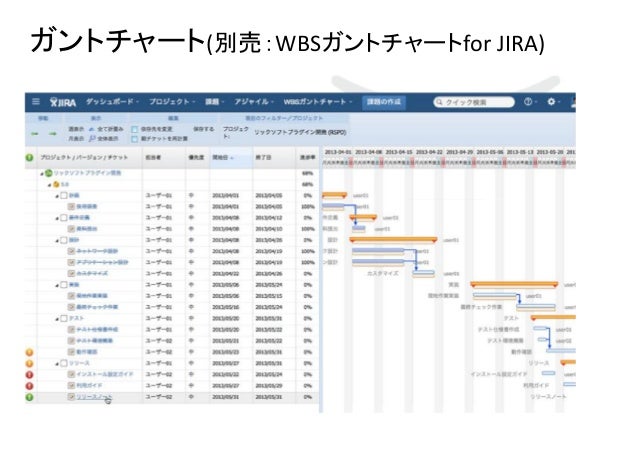The image size is (638, 451).
Task: Tick the 親チケットを再計画 checkbox
Action: [135, 139]
